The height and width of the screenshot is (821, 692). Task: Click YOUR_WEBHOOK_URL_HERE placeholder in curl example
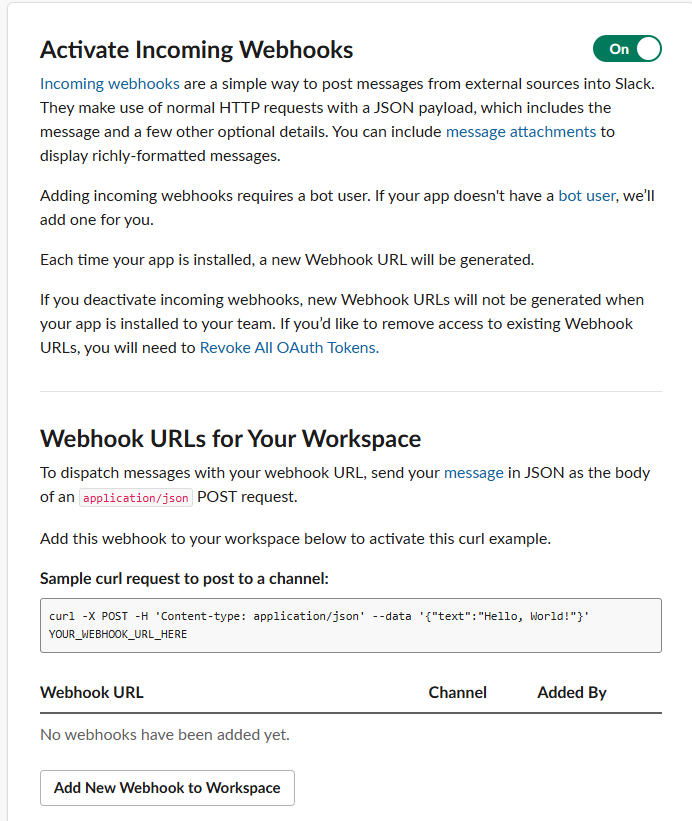point(118,634)
